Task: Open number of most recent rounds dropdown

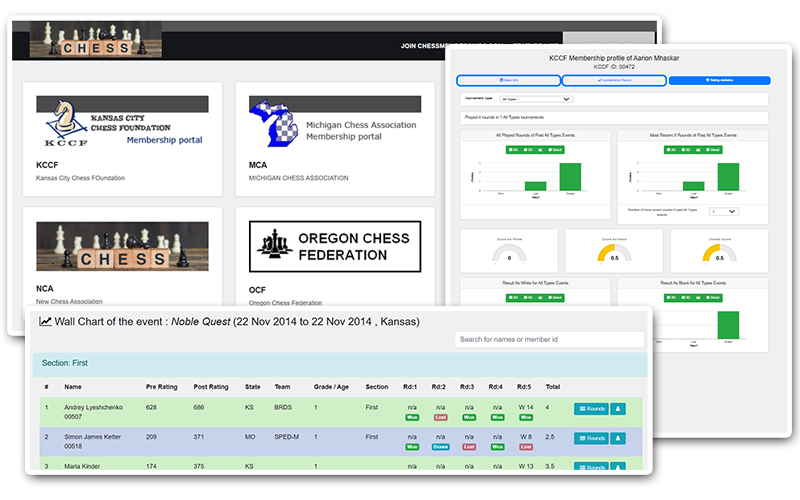Action: (723, 212)
